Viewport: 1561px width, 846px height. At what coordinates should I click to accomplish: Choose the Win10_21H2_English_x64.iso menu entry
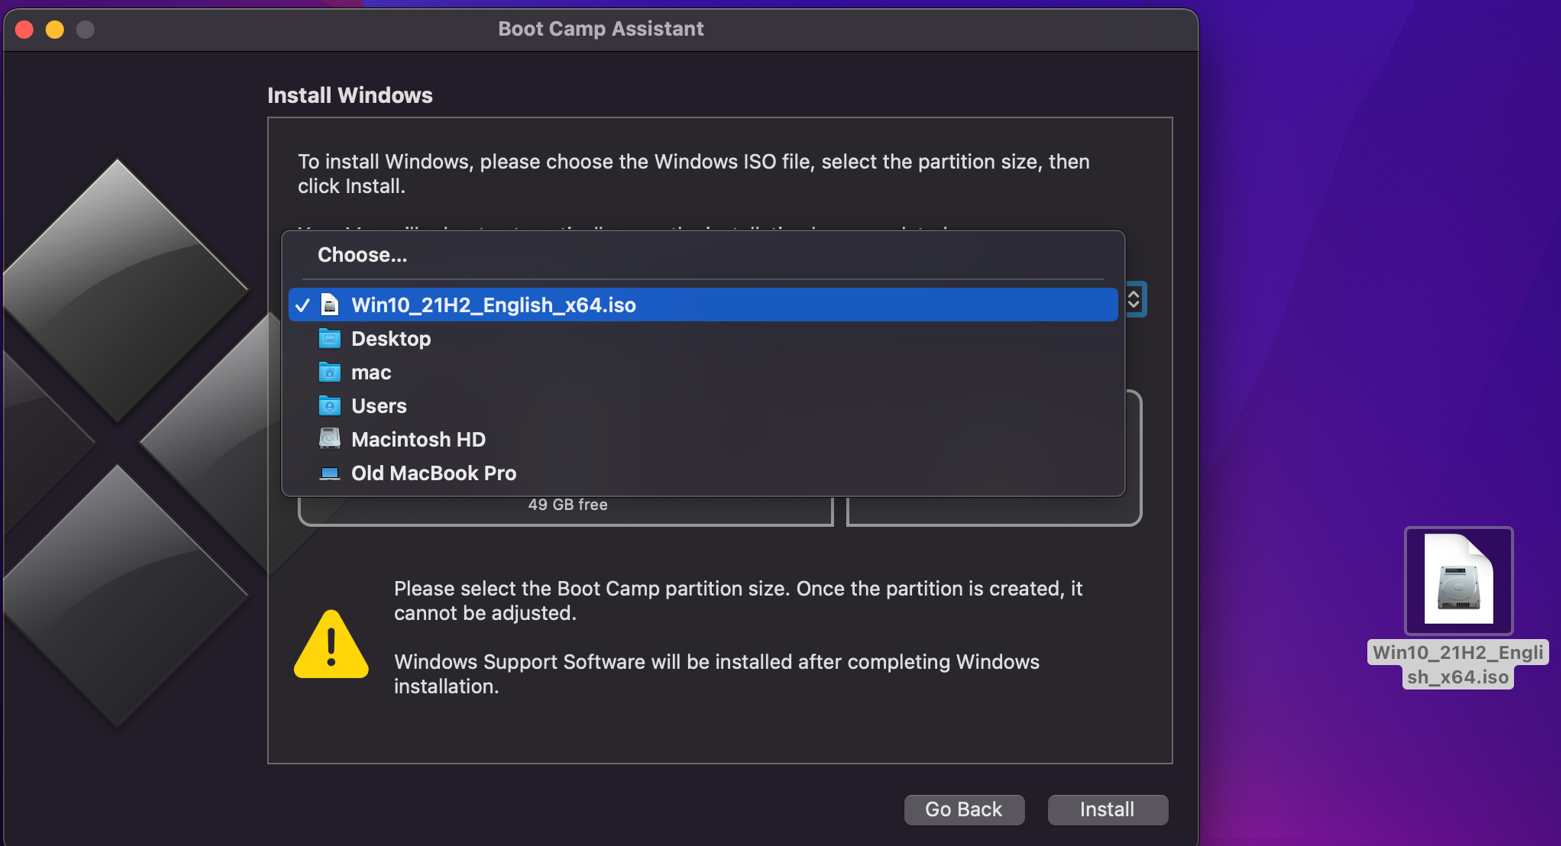[703, 305]
